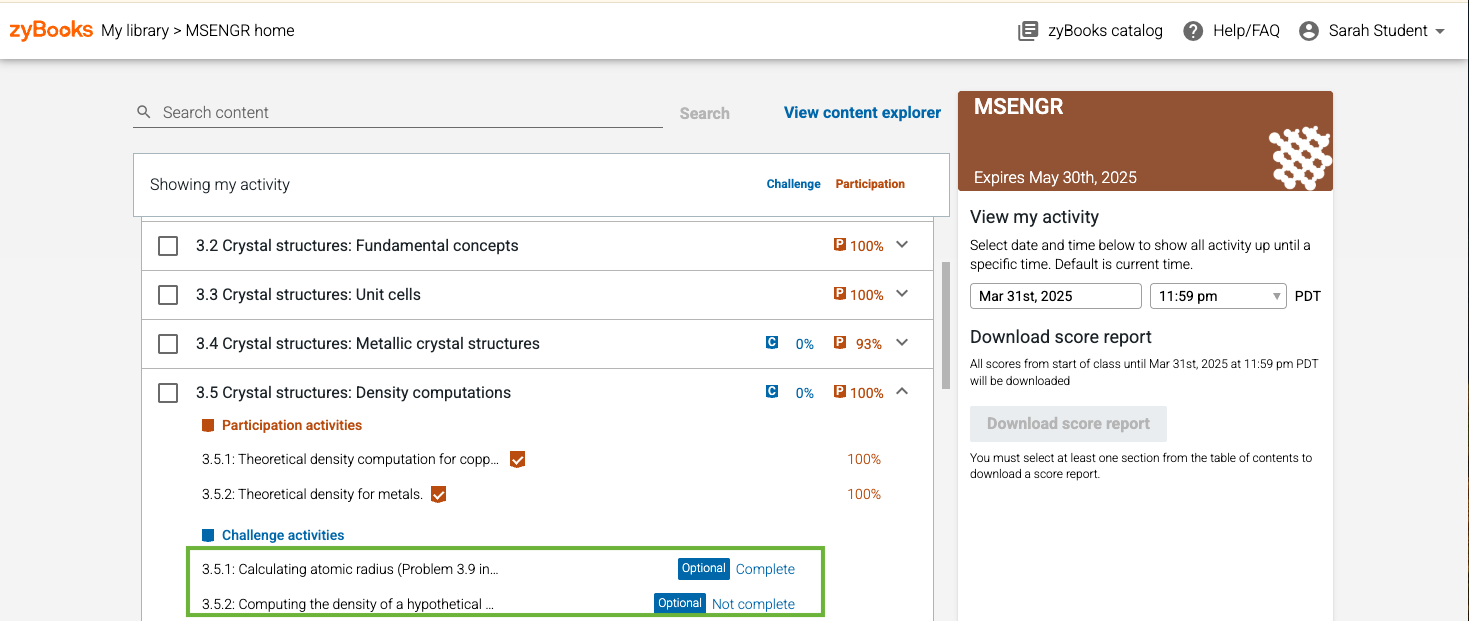
Task: Open the zyBooks catalog link
Action: click(1105, 31)
